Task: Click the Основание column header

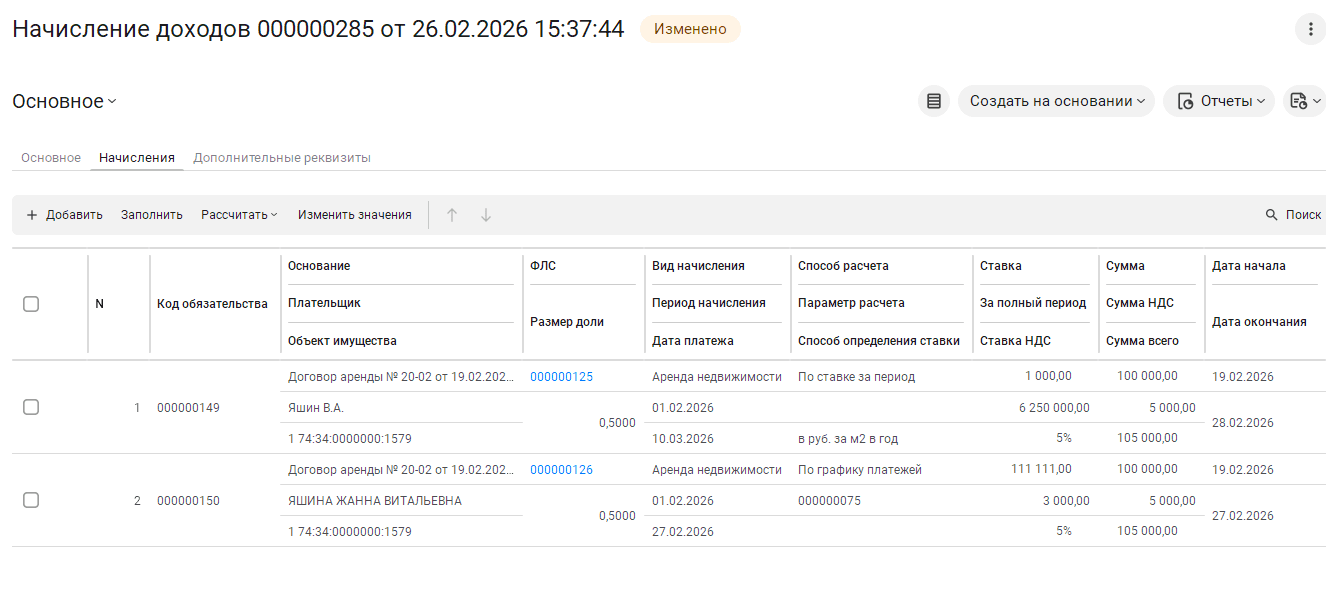Action: (x=319, y=266)
